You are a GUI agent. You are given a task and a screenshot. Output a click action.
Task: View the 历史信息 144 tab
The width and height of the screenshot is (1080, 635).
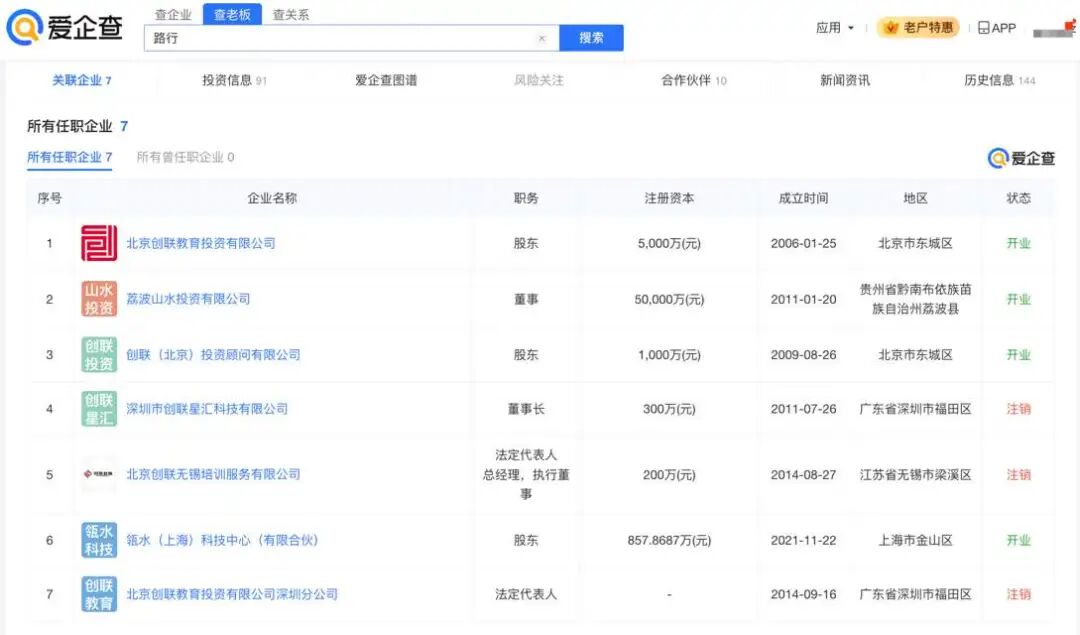click(999, 80)
